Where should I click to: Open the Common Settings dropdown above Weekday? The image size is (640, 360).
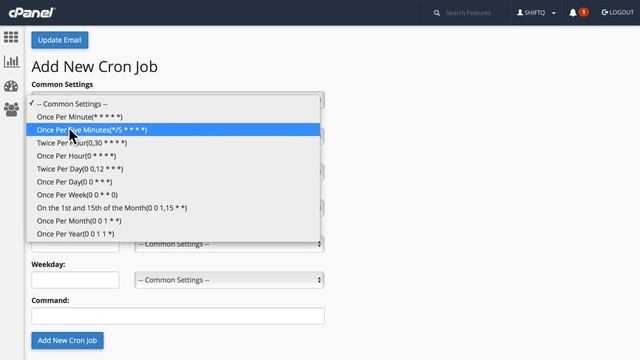coord(229,247)
